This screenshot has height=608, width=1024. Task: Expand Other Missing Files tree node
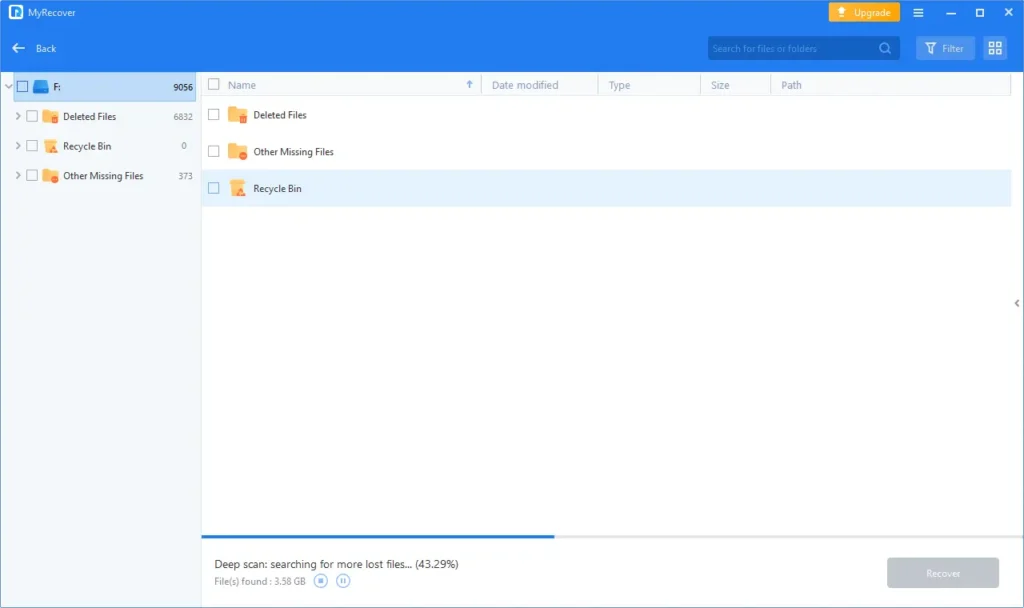coord(18,175)
